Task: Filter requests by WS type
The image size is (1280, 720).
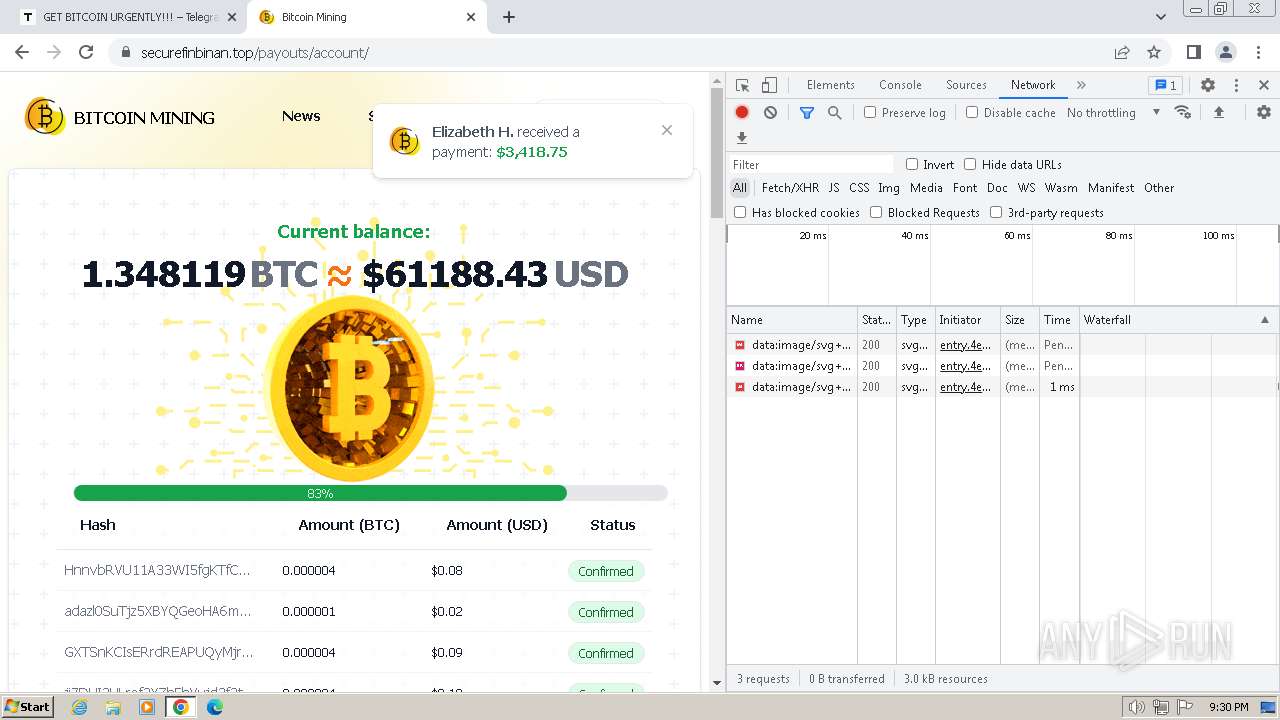Action: coord(1027,188)
